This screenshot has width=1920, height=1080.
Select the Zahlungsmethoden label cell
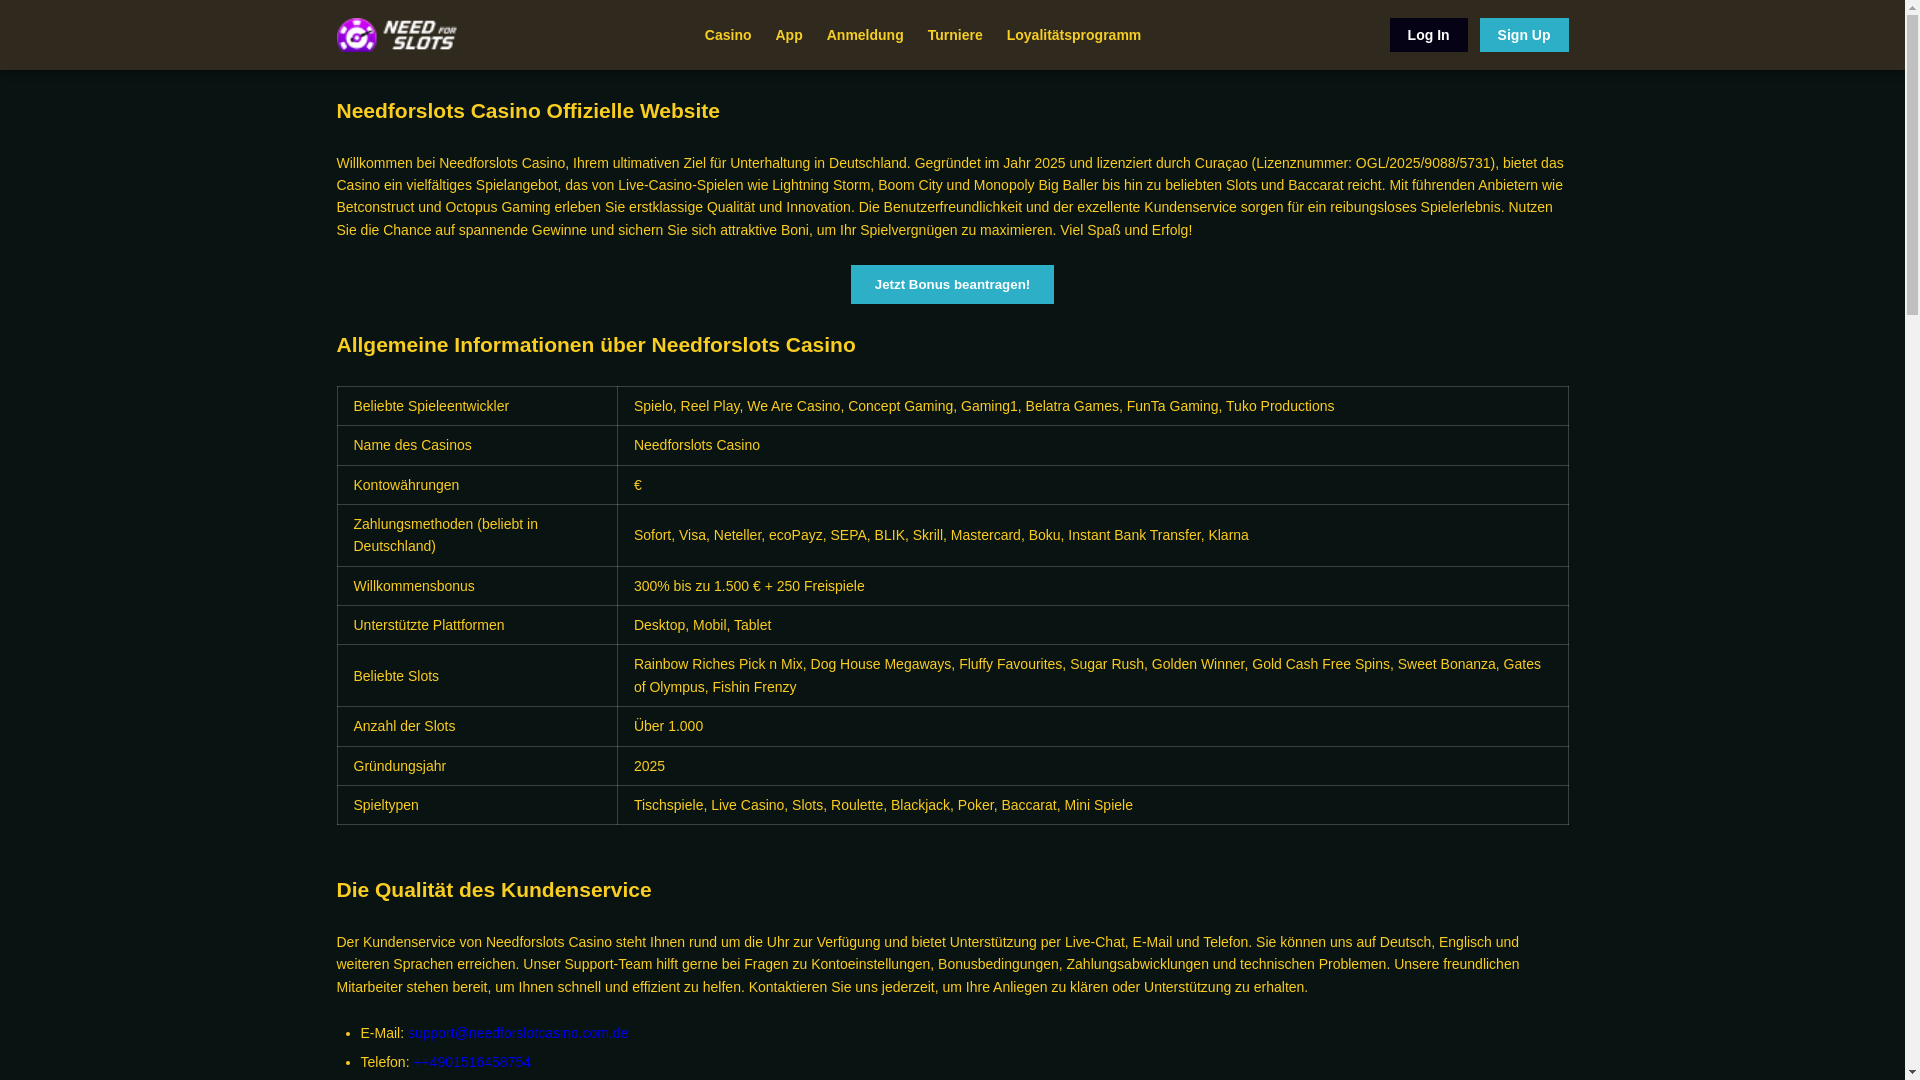point(477,535)
